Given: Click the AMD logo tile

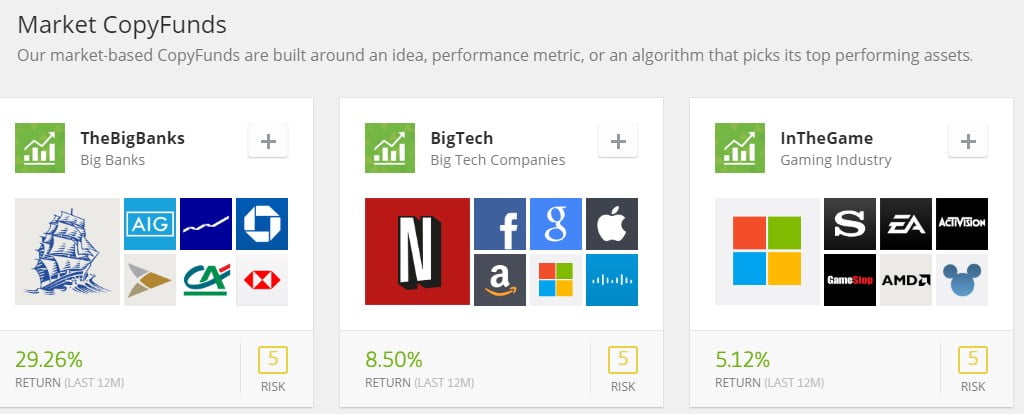Looking at the screenshot, I should pos(906,279).
